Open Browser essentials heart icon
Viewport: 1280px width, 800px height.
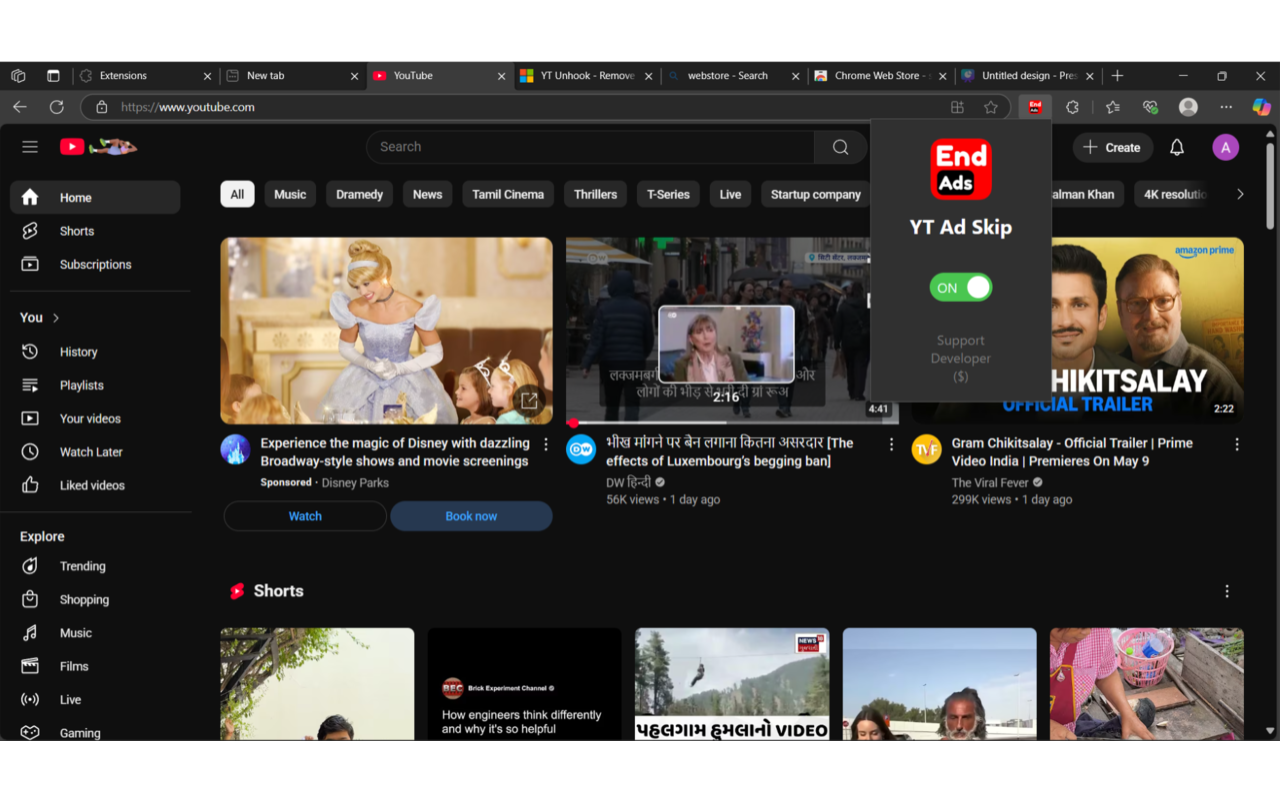click(x=1150, y=107)
